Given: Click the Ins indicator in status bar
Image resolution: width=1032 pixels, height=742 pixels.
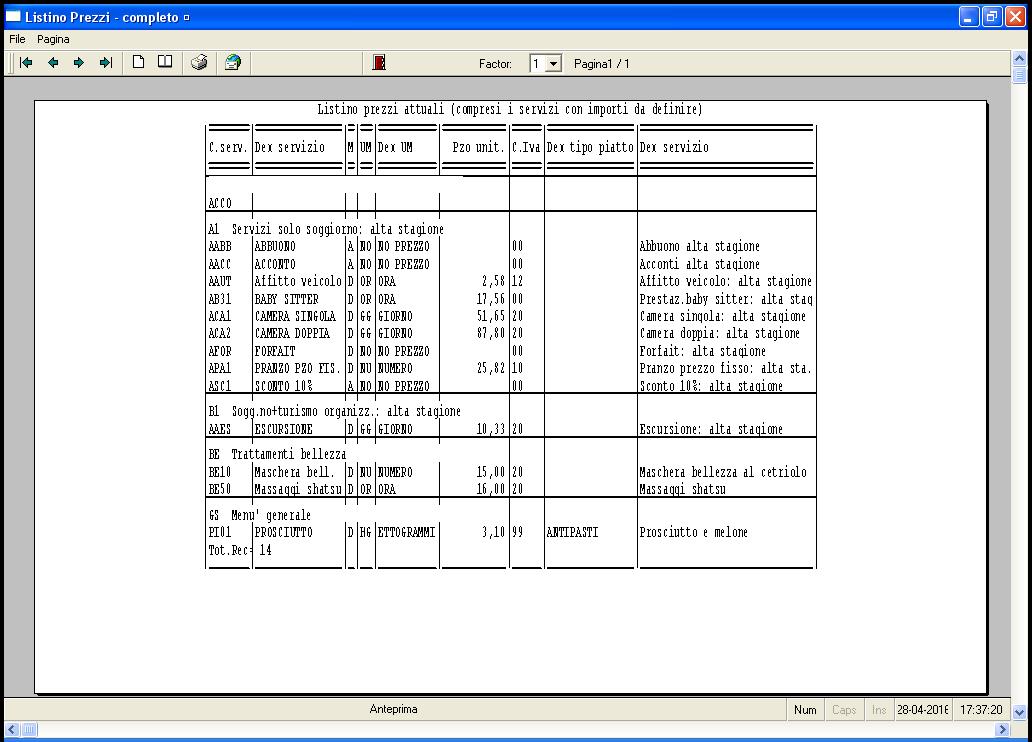Looking at the screenshot, I should (x=879, y=710).
